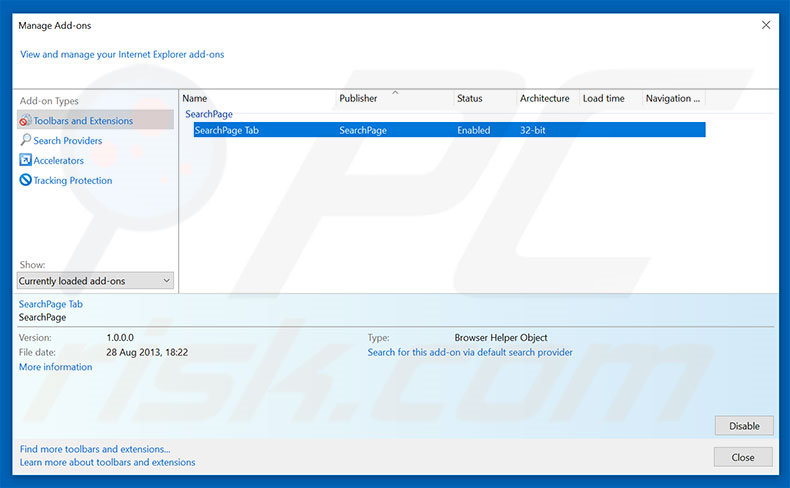Click the Tracking Protection icon
Viewport: 790px width, 488px height.
click(x=25, y=180)
